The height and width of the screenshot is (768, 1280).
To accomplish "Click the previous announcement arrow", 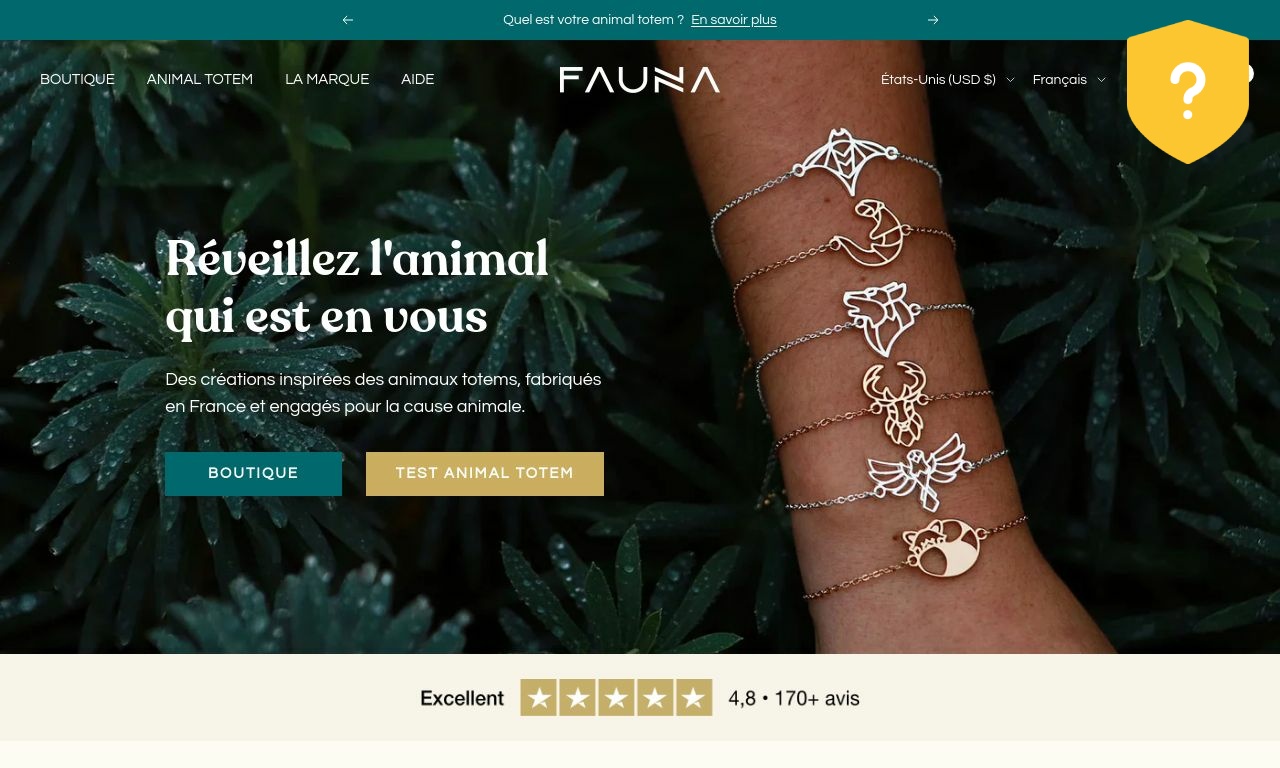I will [348, 20].
